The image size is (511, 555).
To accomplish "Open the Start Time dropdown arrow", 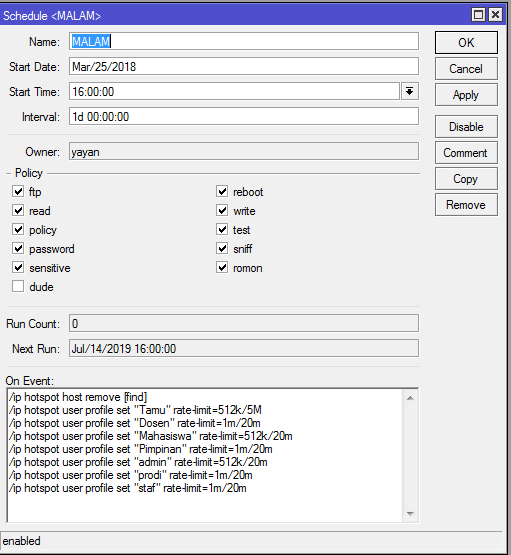I will click(x=410, y=91).
